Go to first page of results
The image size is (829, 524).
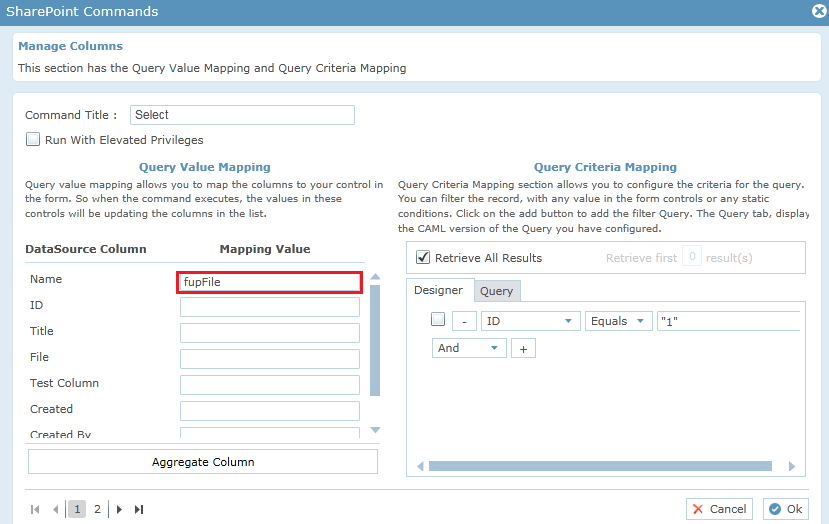[35, 509]
